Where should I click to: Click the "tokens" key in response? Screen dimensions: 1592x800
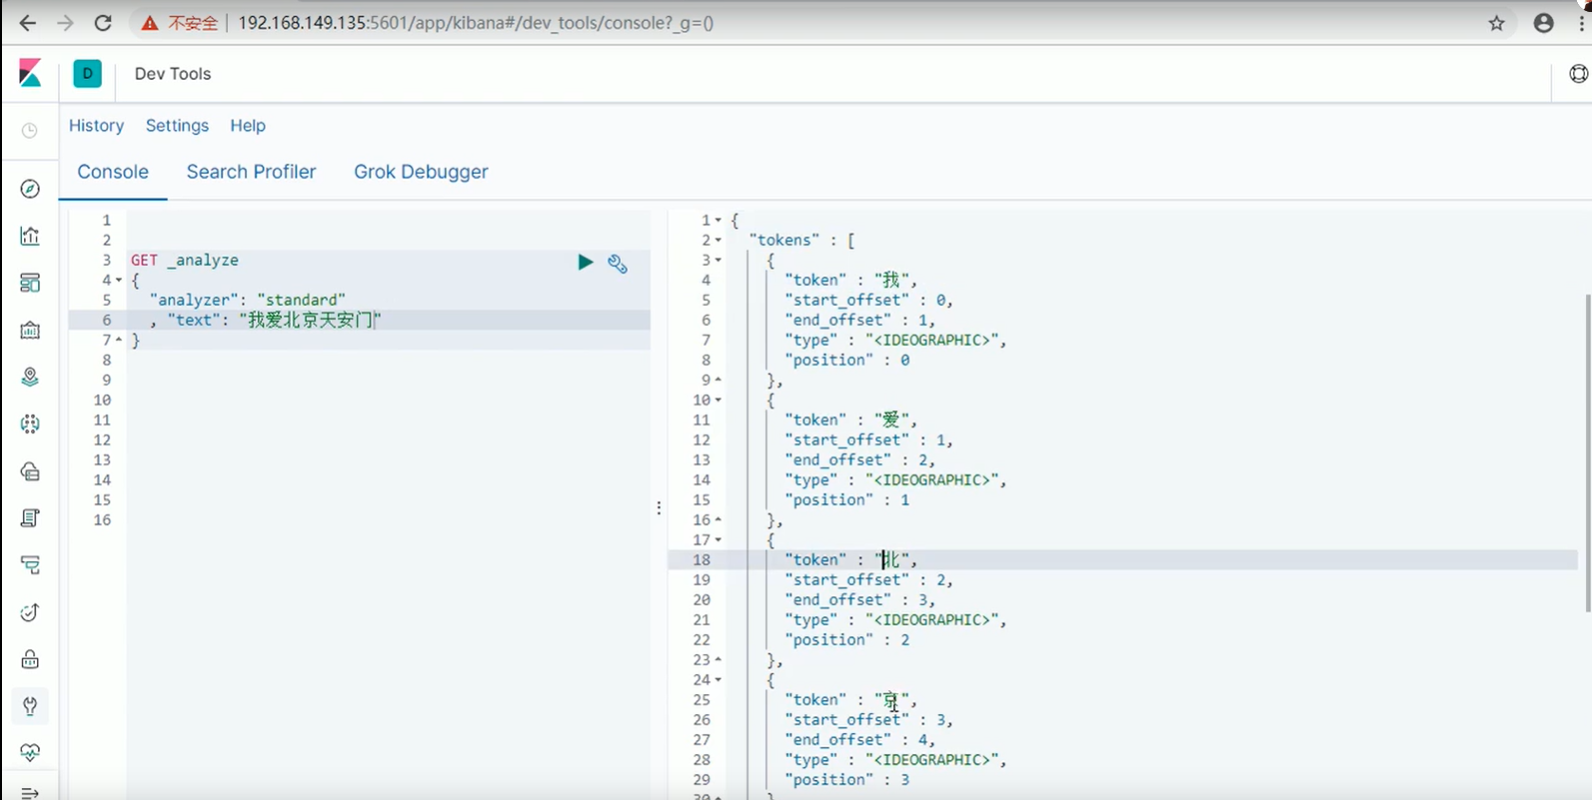[x=785, y=240]
